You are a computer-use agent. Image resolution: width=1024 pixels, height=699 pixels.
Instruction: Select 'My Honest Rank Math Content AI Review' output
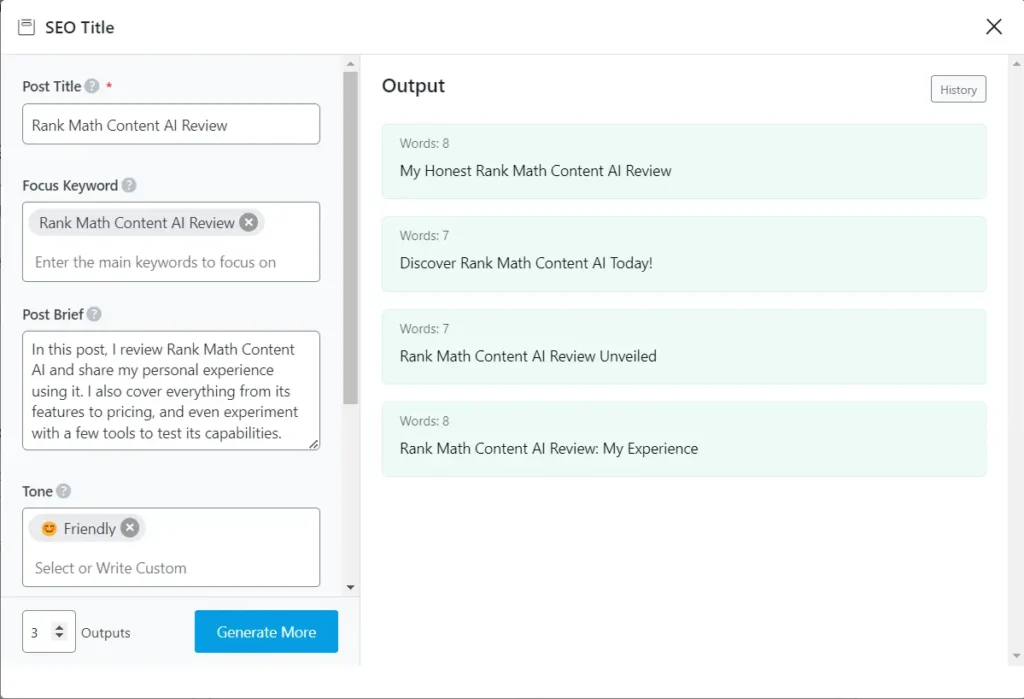click(x=684, y=161)
